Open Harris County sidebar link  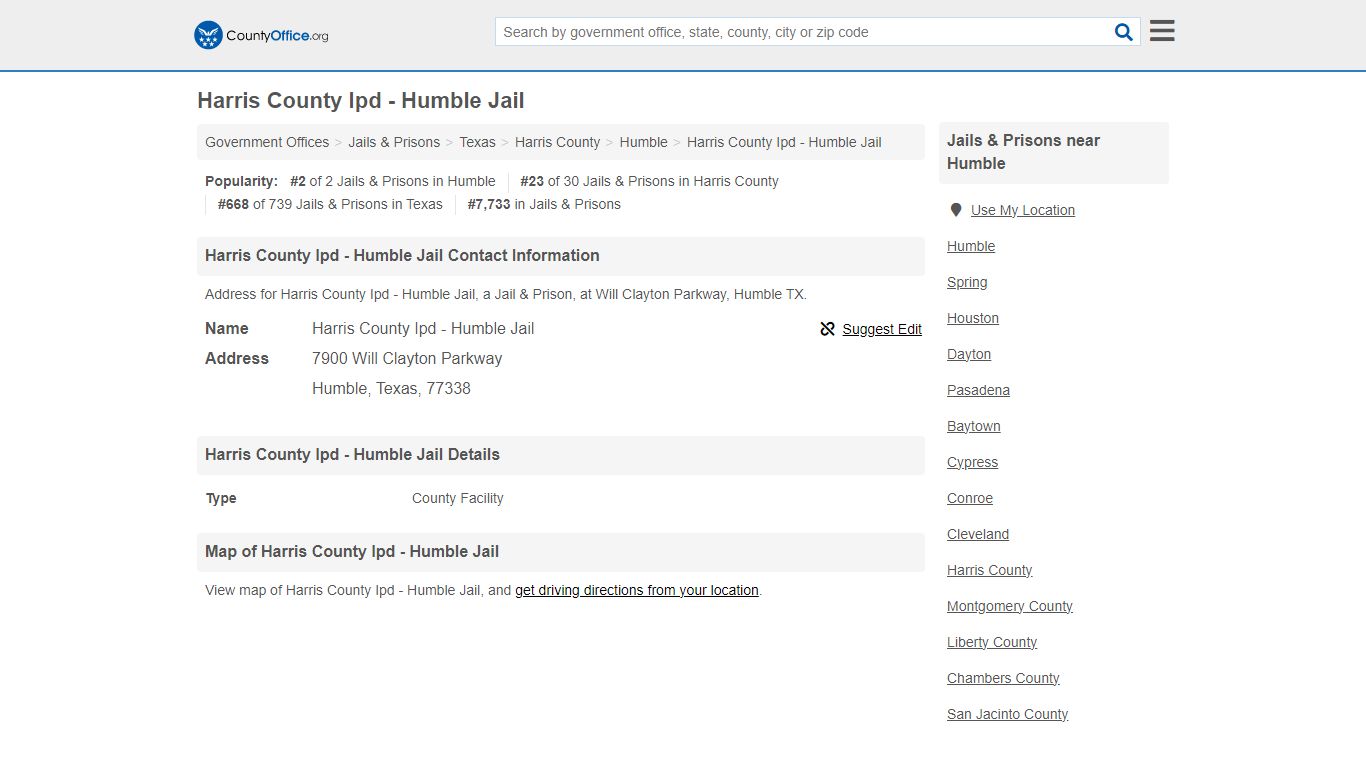[x=989, y=570]
